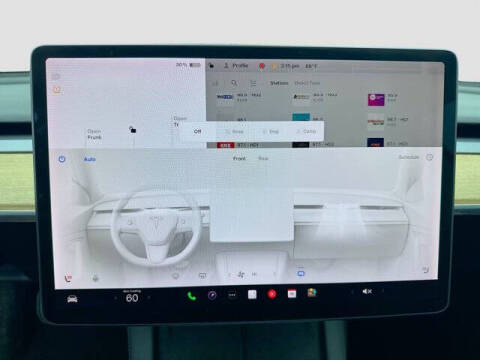Tap the padlock icon on the car
This screenshot has width=480, height=360.
click(132, 129)
